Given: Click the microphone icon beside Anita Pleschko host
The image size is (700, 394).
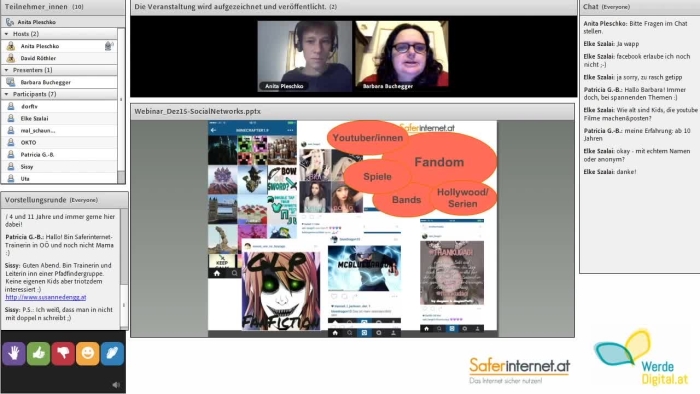Looking at the screenshot, I should [108, 46].
